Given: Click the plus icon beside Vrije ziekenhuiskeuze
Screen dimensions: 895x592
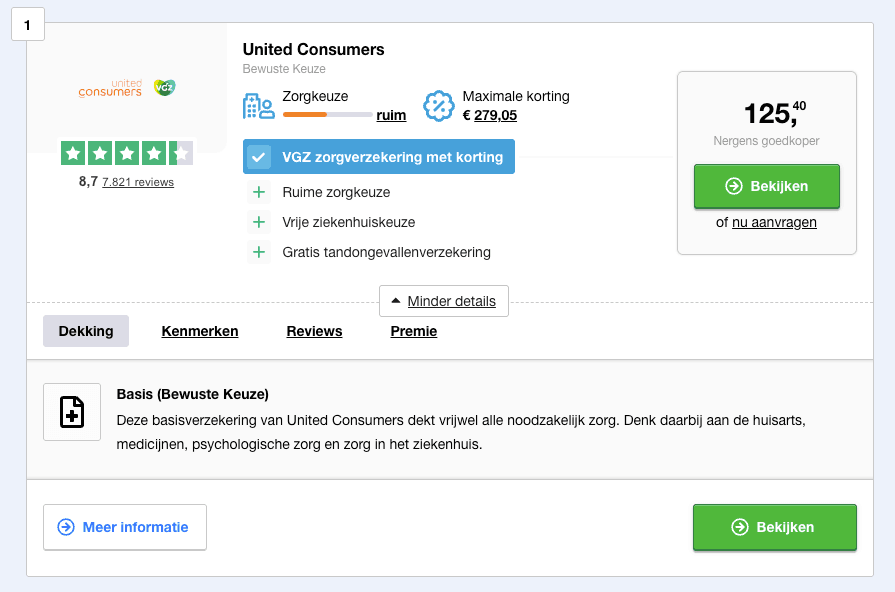Looking at the screenshot, I should pos(259,222).
